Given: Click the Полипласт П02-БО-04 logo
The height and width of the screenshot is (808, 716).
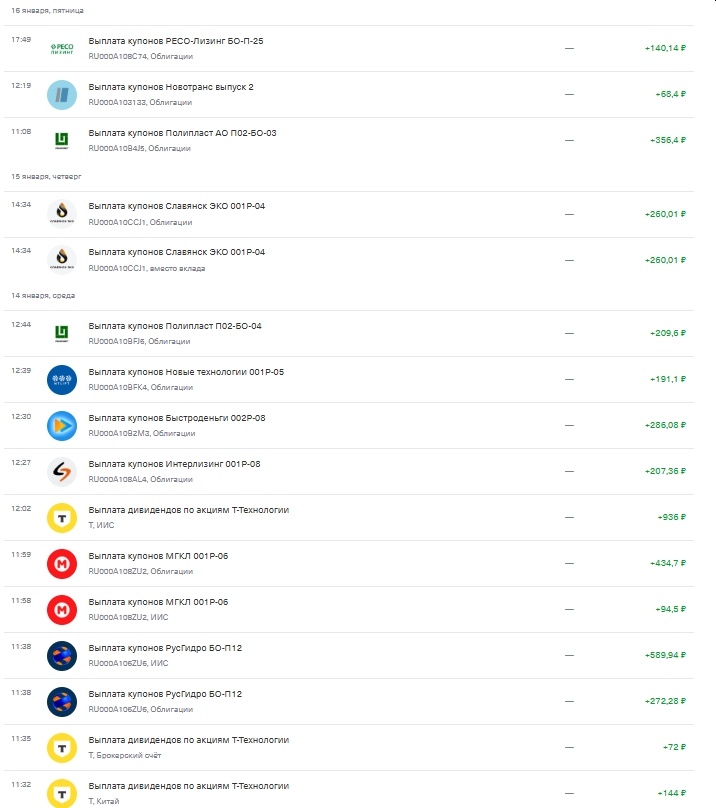Looking at the screenshot, I should click(62, 333).
